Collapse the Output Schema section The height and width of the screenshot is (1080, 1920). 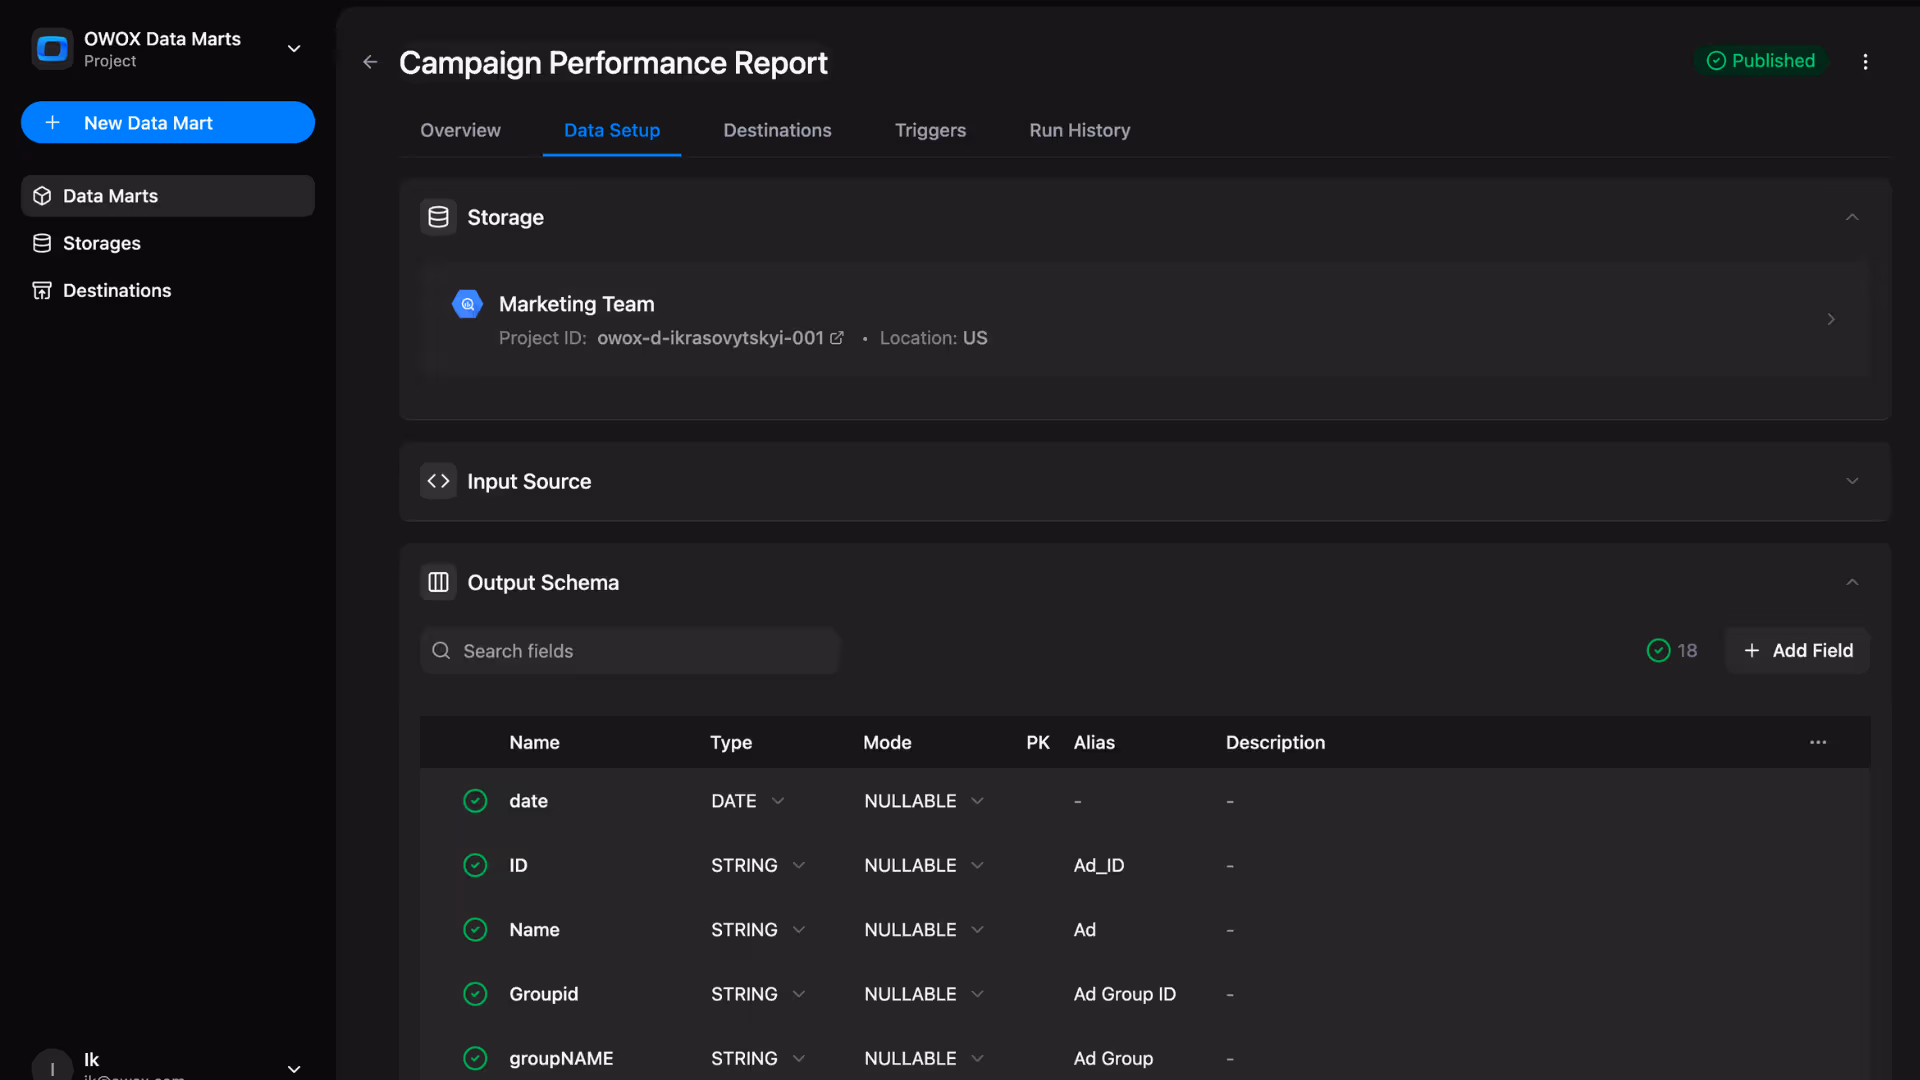(1852, 582)
